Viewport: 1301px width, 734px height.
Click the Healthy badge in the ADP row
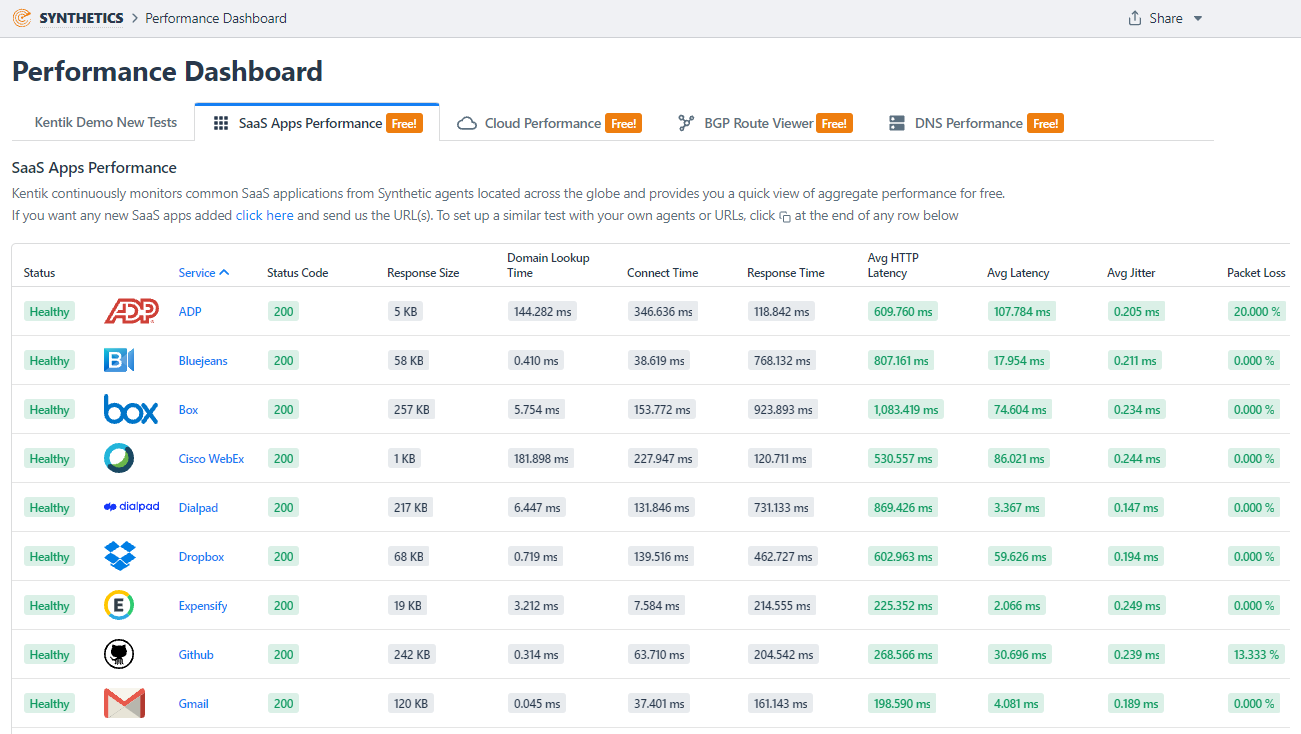pos(49,312)
